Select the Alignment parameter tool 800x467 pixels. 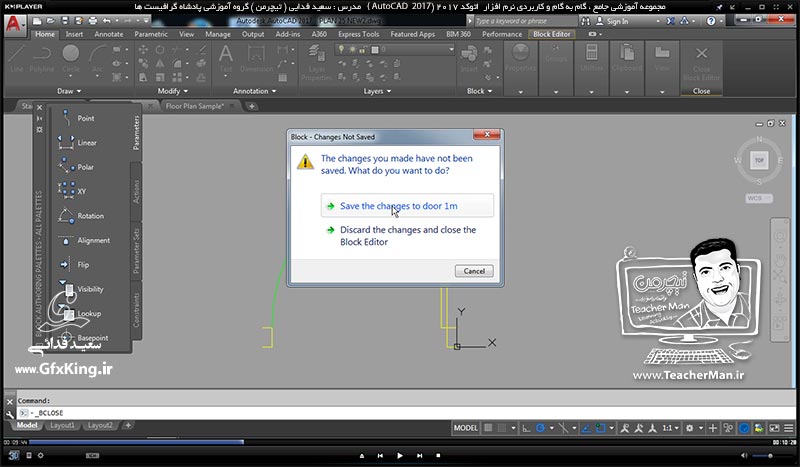tap(84, 240)
